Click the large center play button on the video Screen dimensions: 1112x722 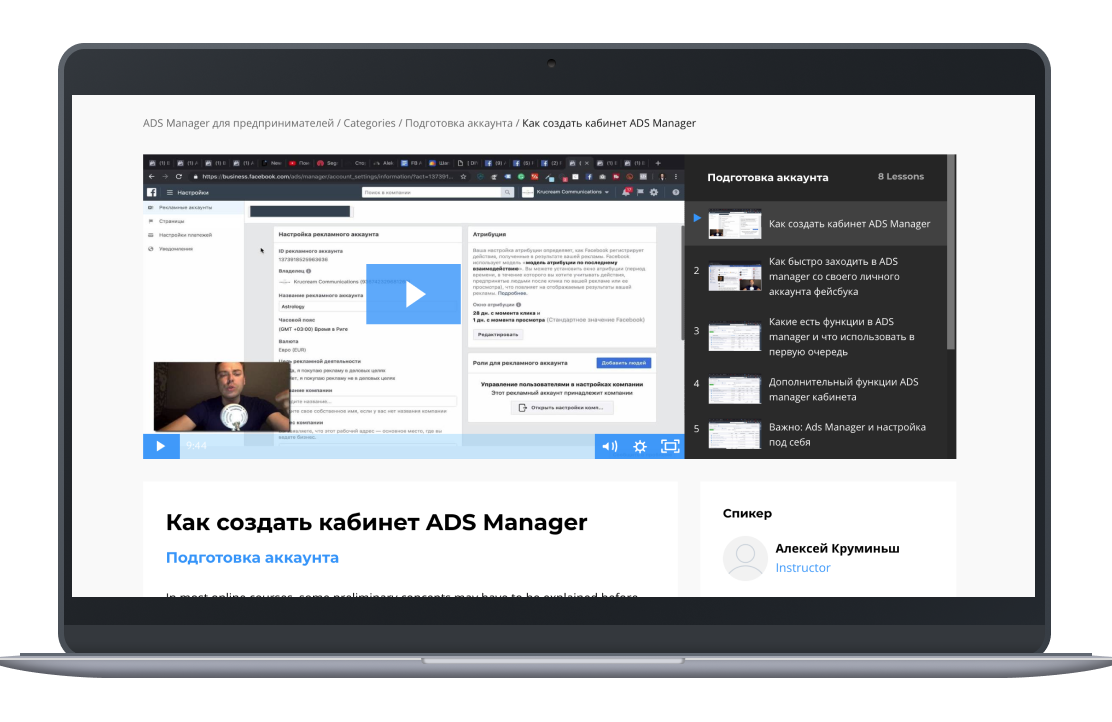[x=413, y=294]
